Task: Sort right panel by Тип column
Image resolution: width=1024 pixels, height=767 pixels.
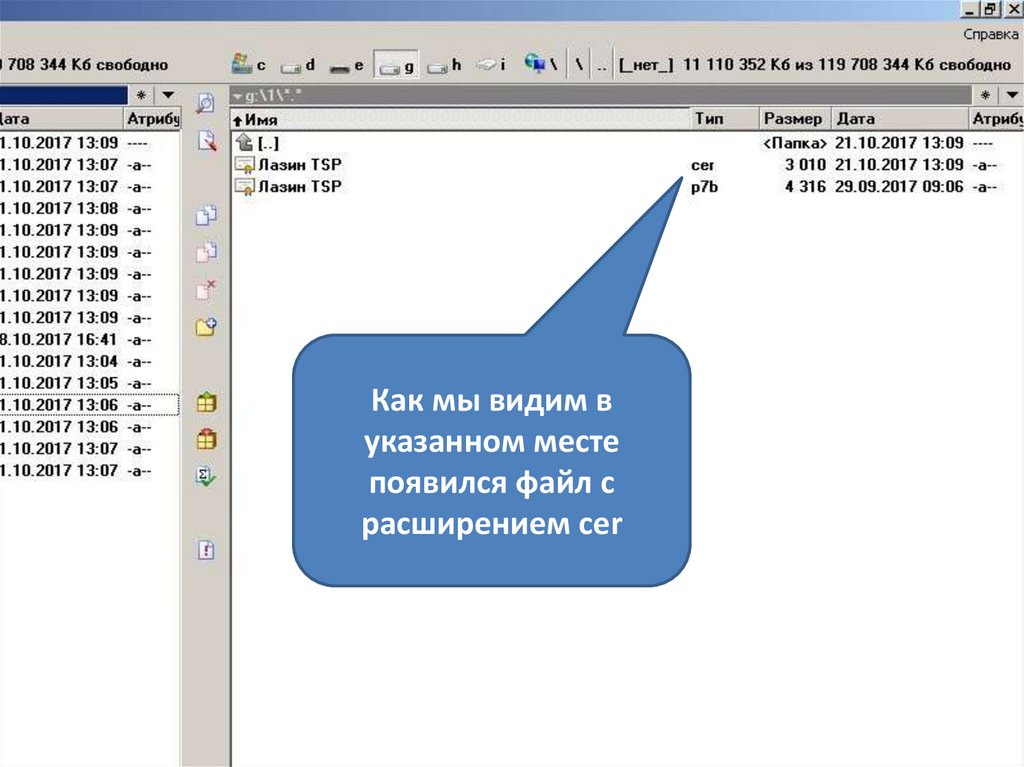Action: pos(725,119)
